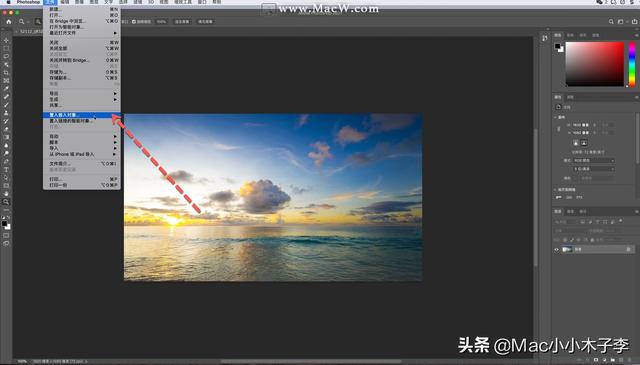Toggle visibility eye of the background layer
This screenshot has width=640, height=365.
pos(556,249)
